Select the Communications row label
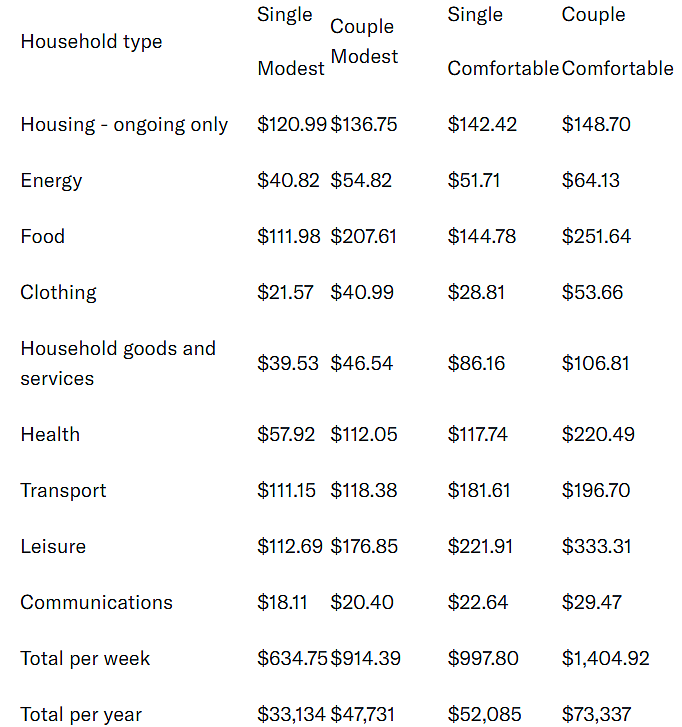The height and width of the screenshot is (727, 682). 96,602
